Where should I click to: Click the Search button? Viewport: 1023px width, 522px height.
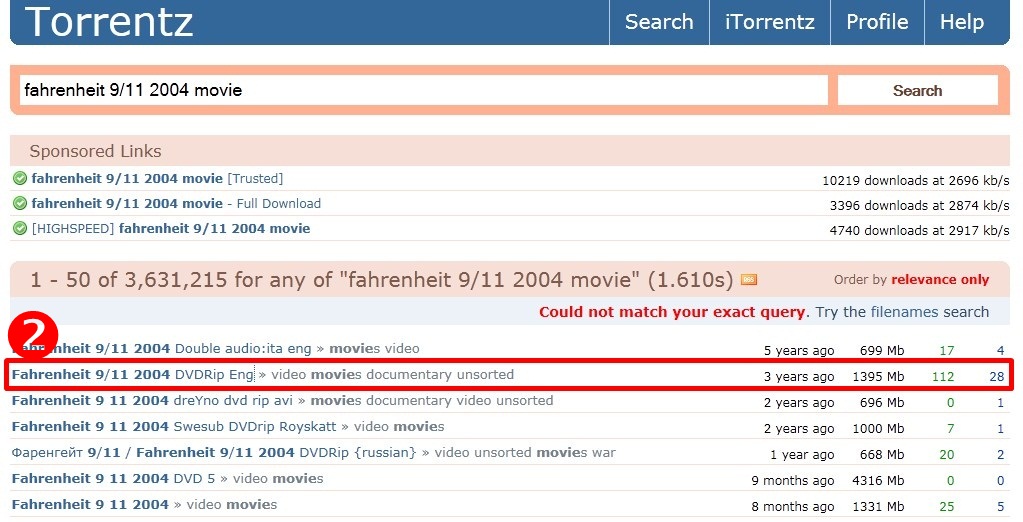click(917, 91)
